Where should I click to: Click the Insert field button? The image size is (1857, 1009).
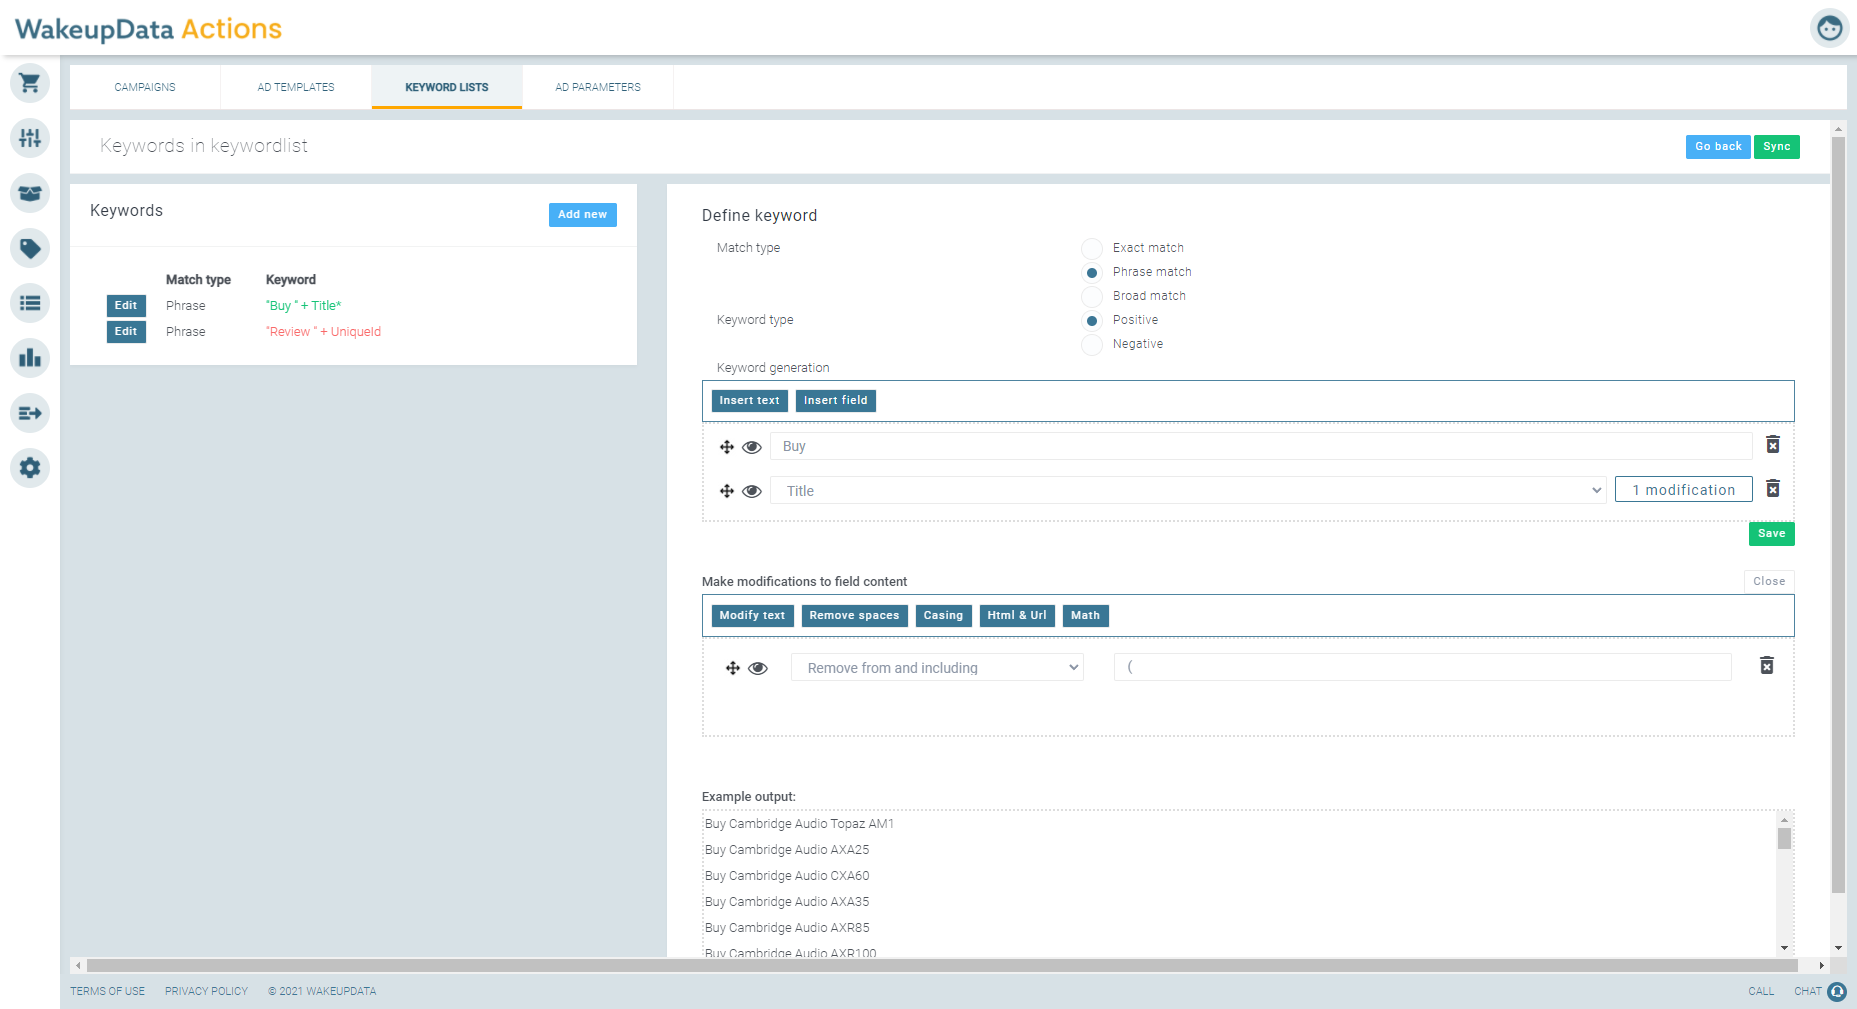[x=836, y=401]
